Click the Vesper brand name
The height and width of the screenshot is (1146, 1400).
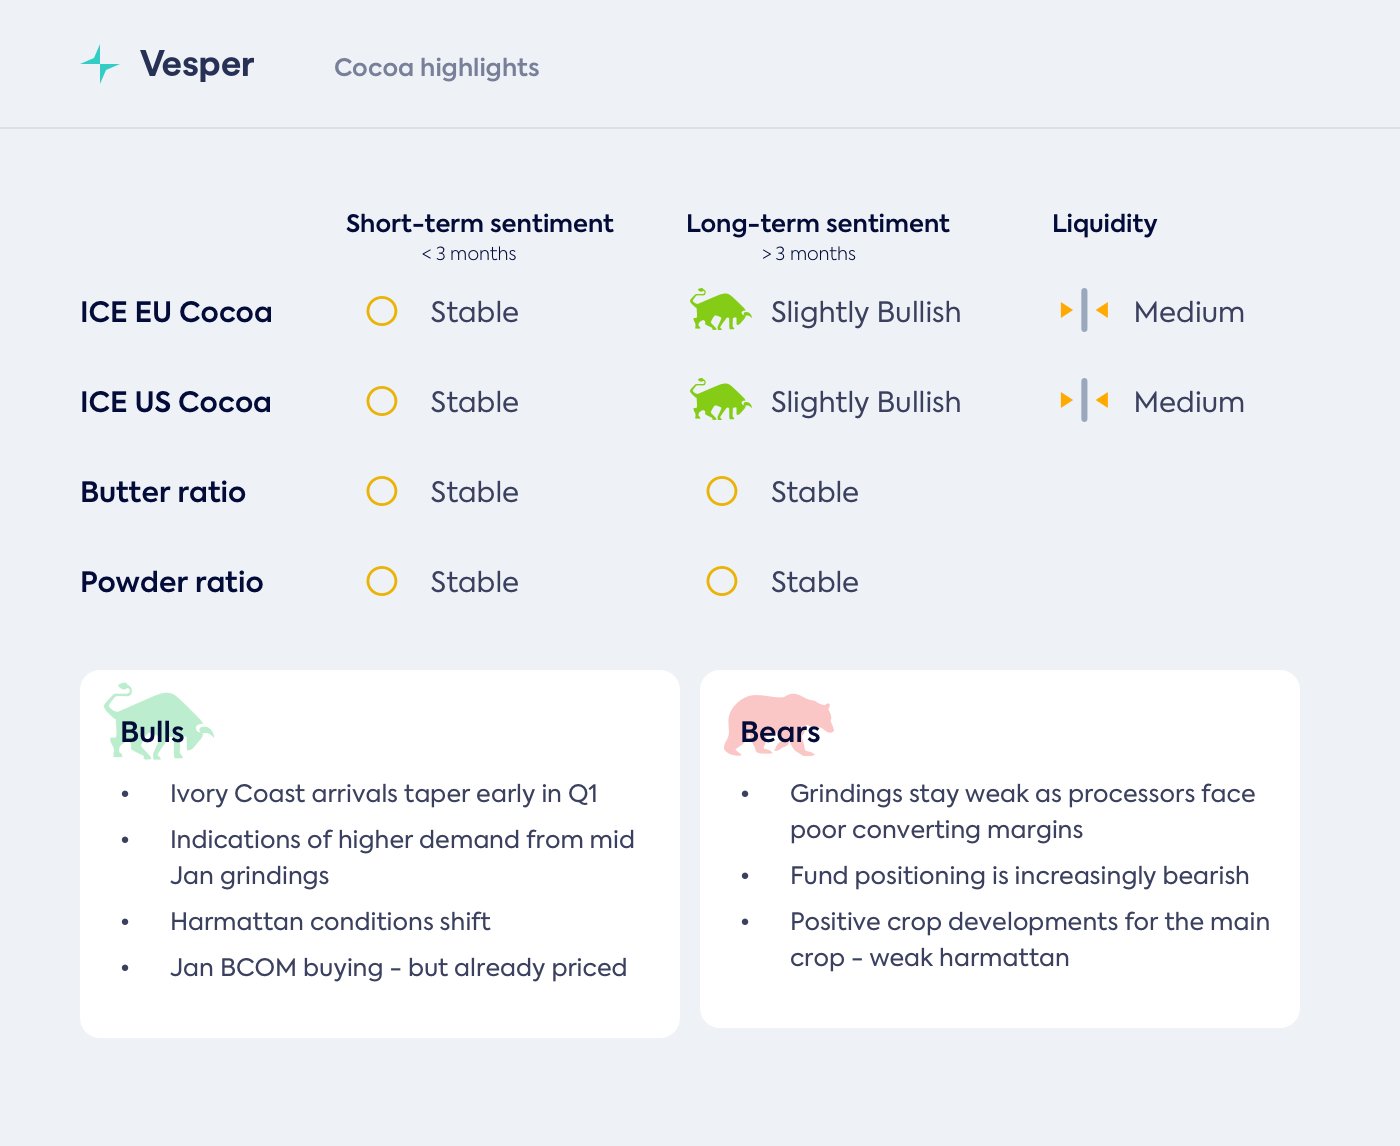(197, 64)
